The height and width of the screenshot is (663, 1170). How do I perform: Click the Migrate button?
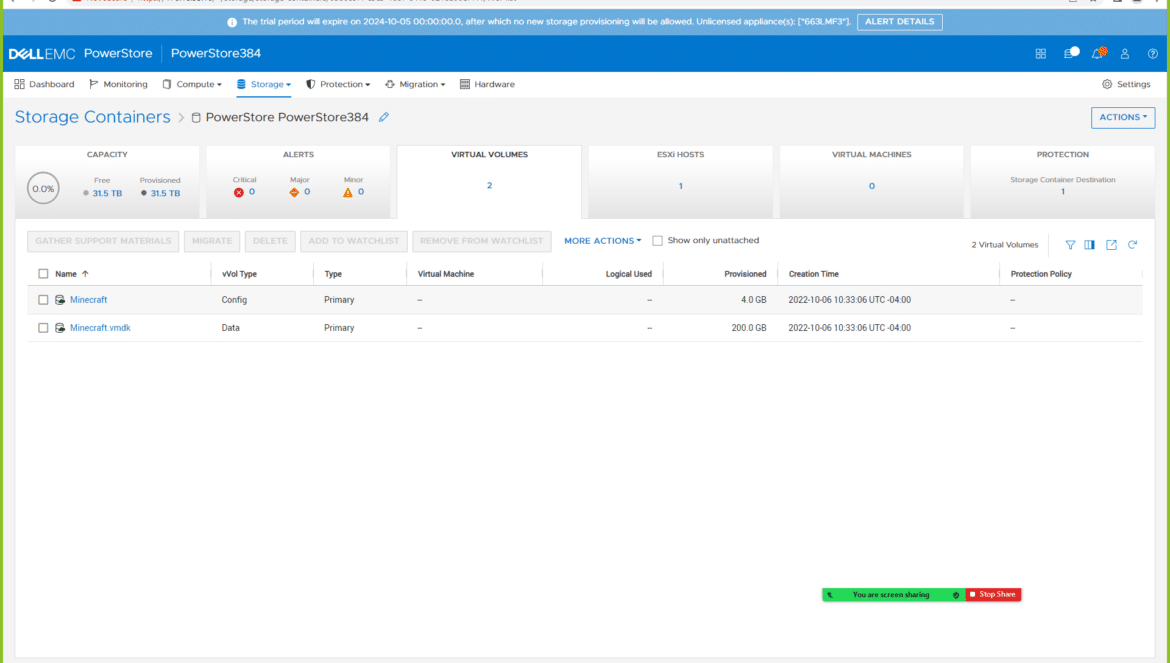pos(212,241)
